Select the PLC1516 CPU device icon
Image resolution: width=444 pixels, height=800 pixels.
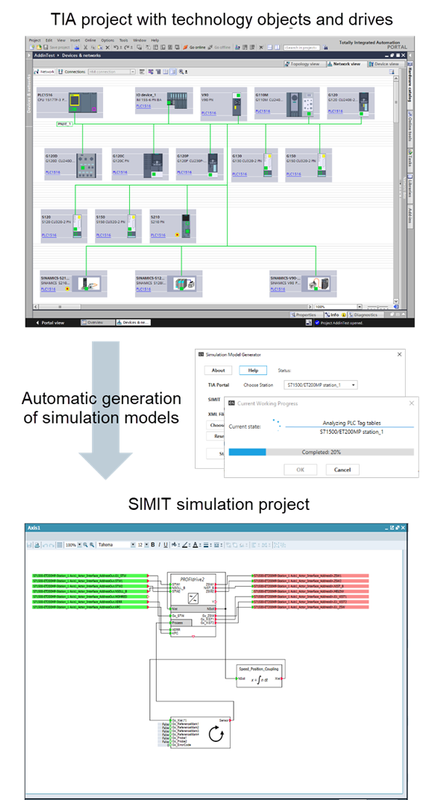[84, 103]
